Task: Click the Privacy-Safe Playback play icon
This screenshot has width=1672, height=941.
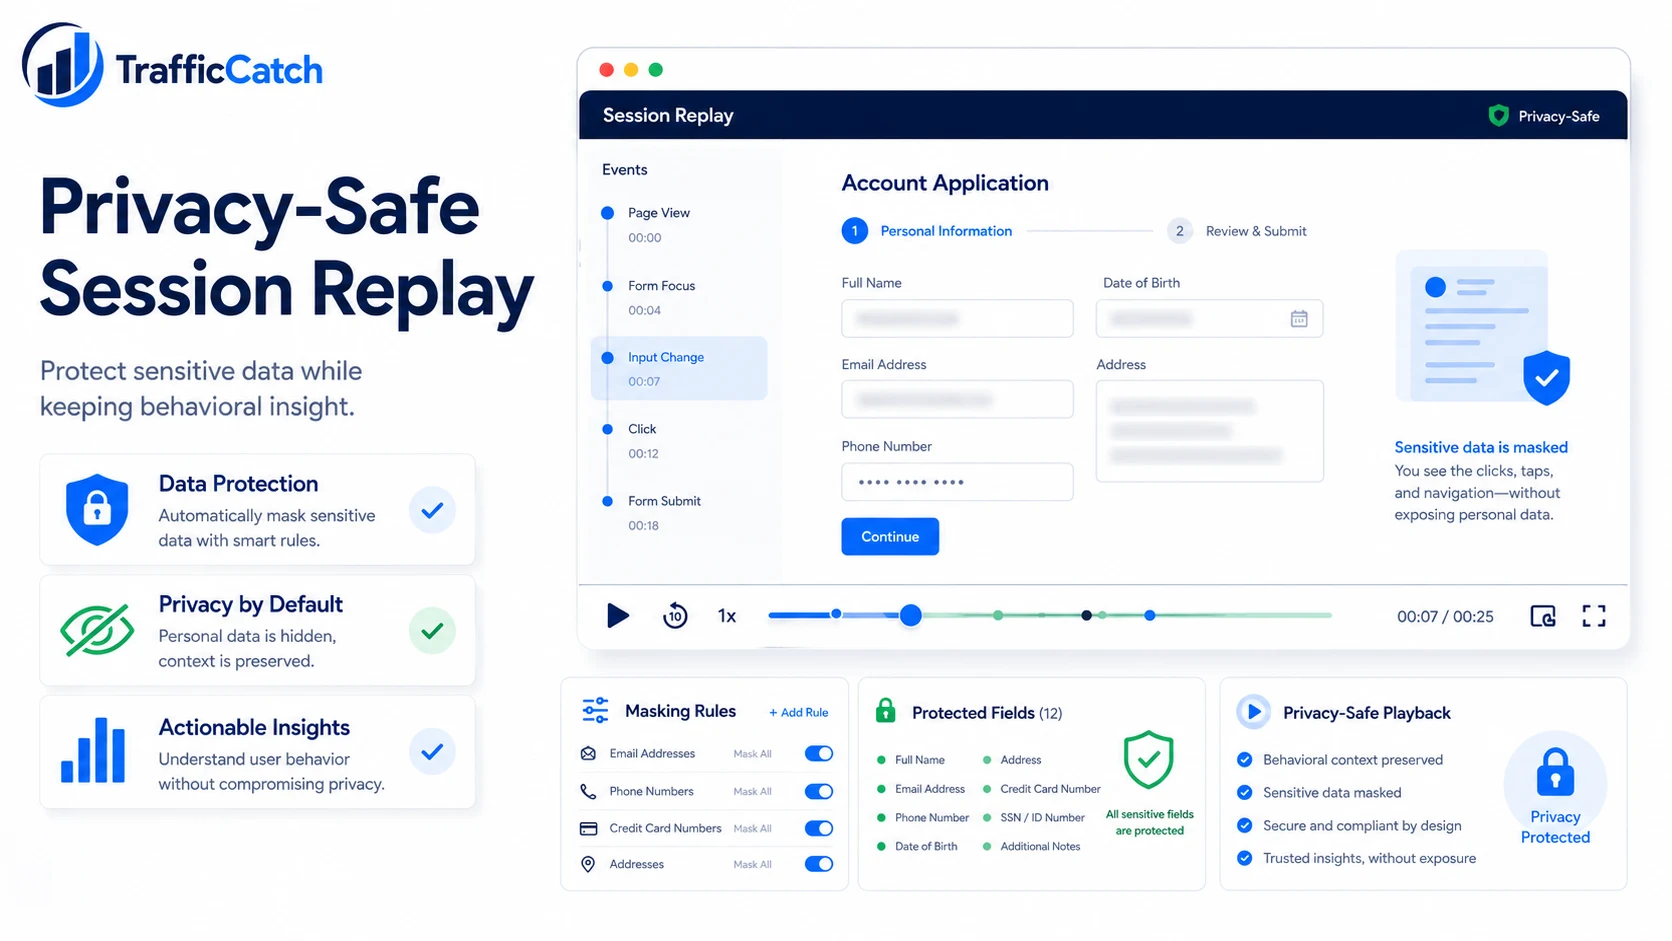Action: tap(1253, 712)
